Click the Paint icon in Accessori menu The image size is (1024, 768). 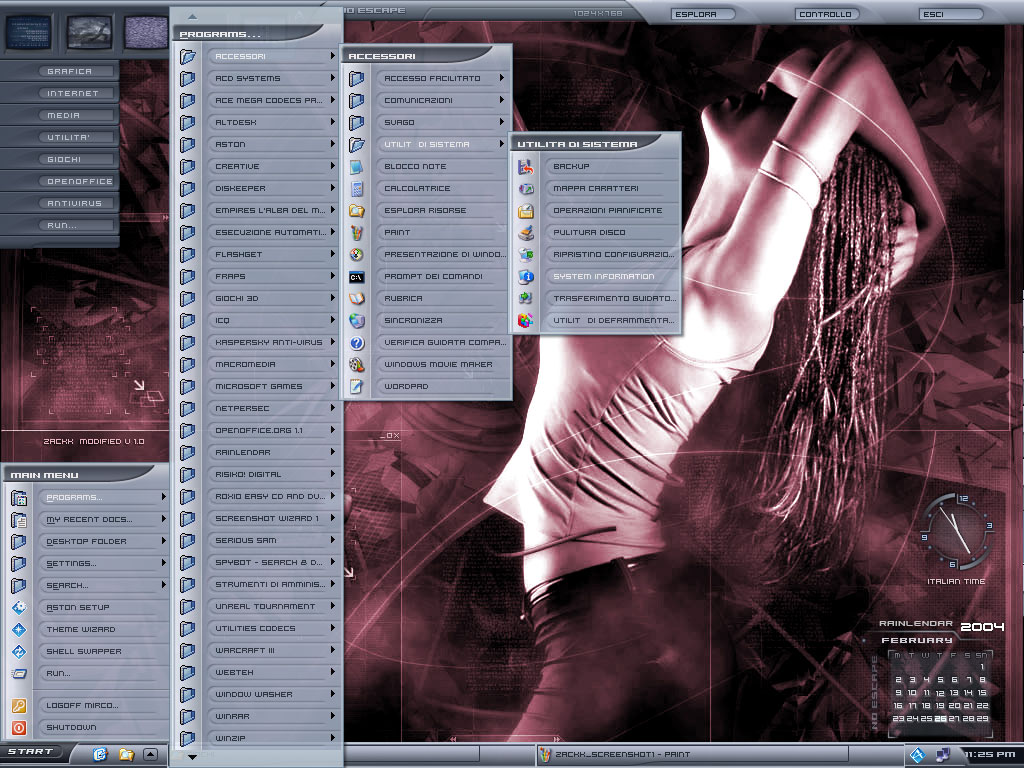(357, 233)
